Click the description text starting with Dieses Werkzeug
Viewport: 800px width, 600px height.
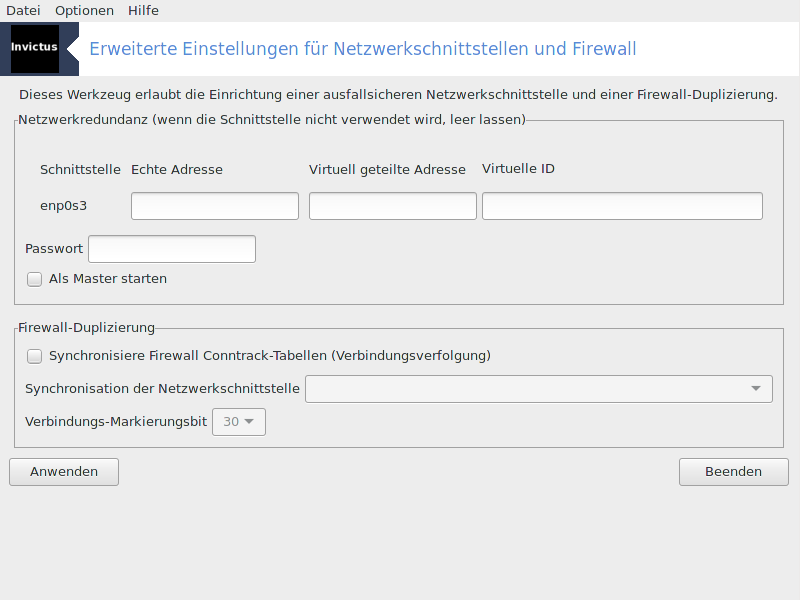(x=398, y=95)
